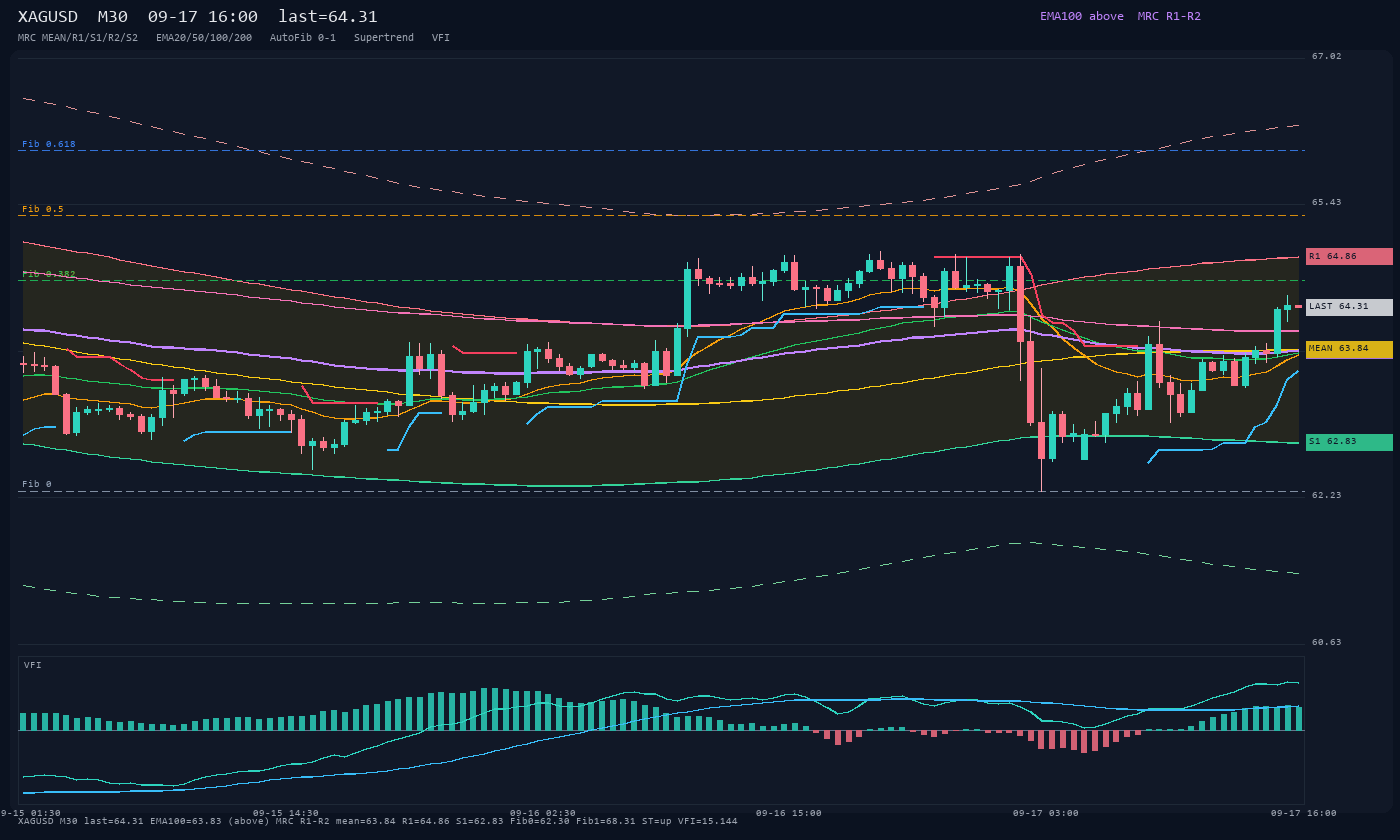Click the red 'R1 64.86' price tag

[1349, 256]
